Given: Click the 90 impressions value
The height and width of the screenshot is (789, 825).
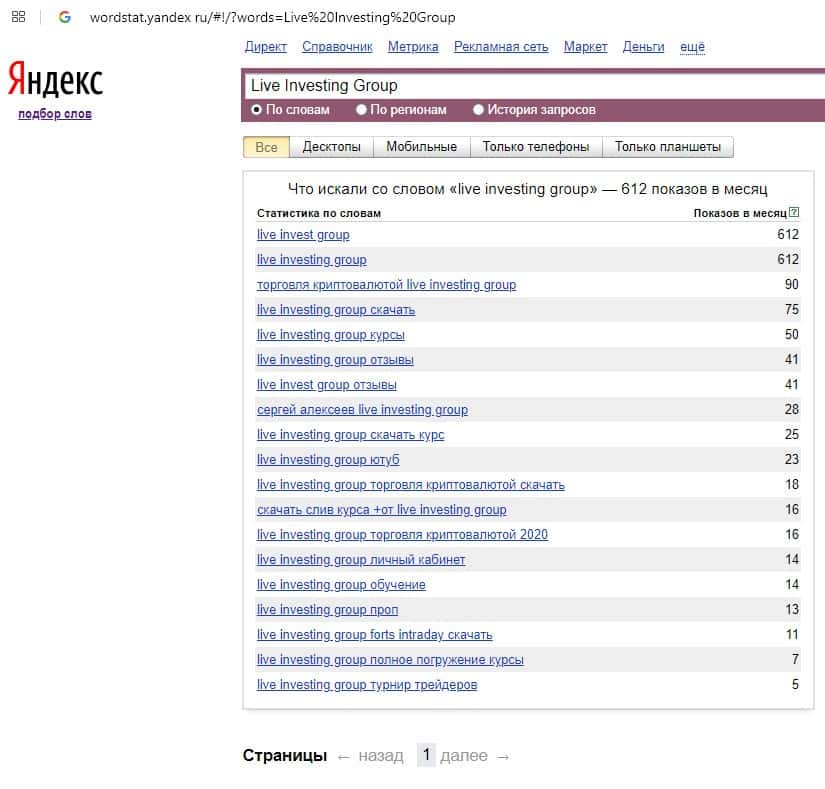Looking at the screenshot, I should [791, 285].
